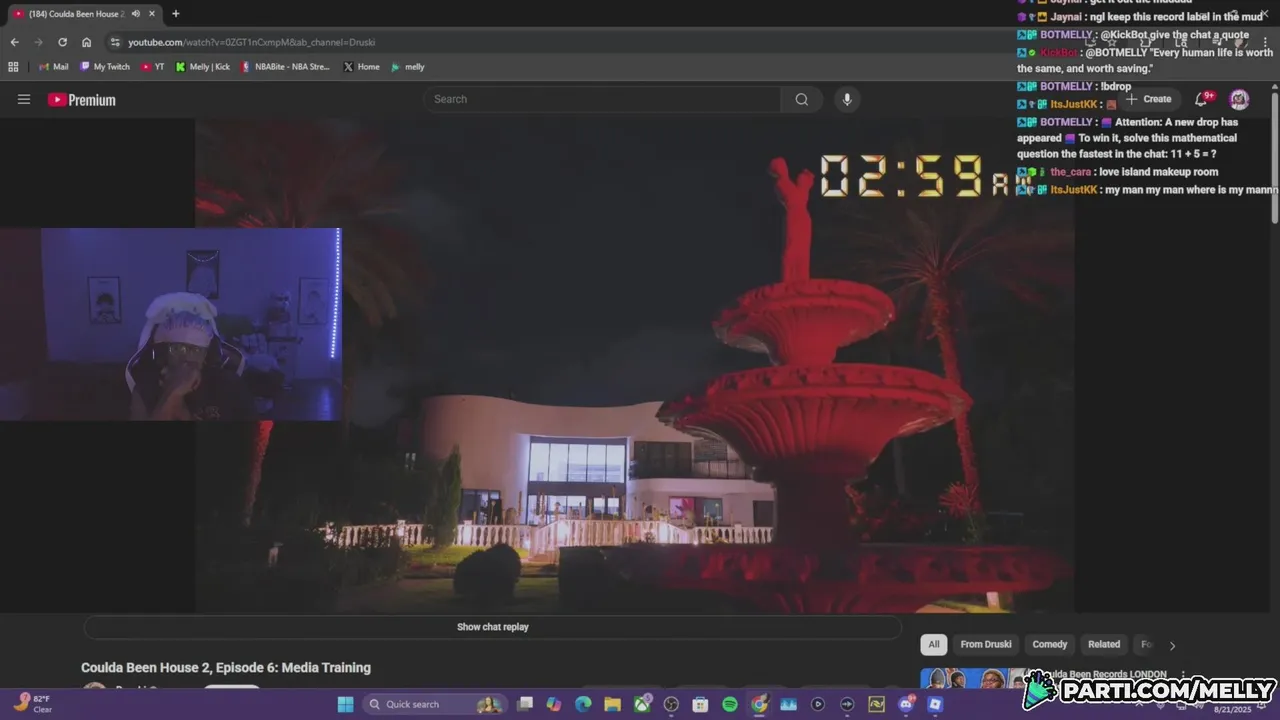Open Microsoft Edge from the taskbar
This screenshot has width=1280, height=720.
[x=583, y=704]
